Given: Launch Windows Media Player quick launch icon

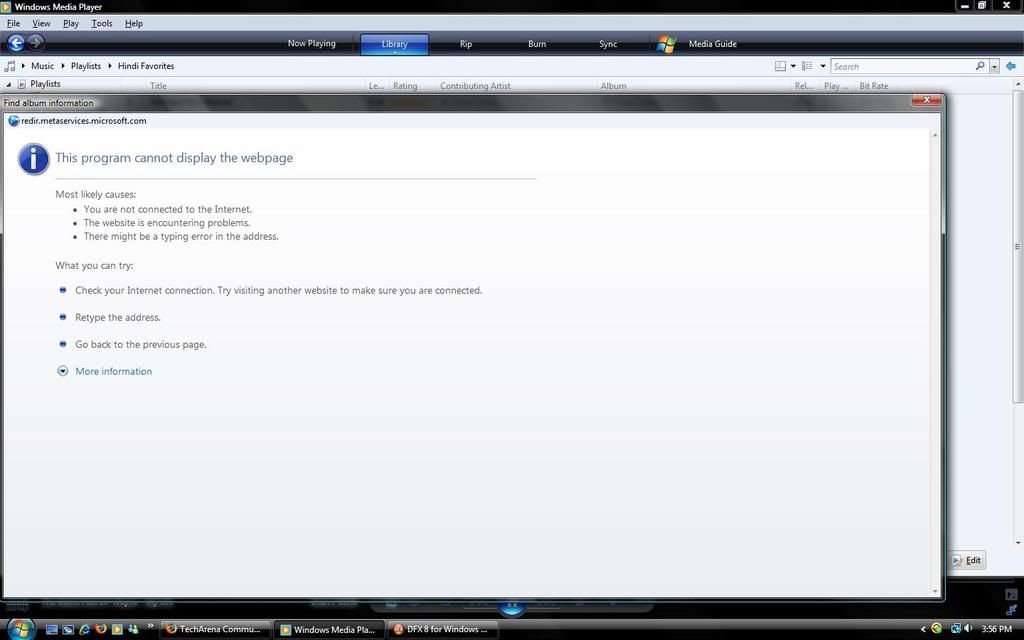Looking at the screenshot, I should click(x=117, y=630).
